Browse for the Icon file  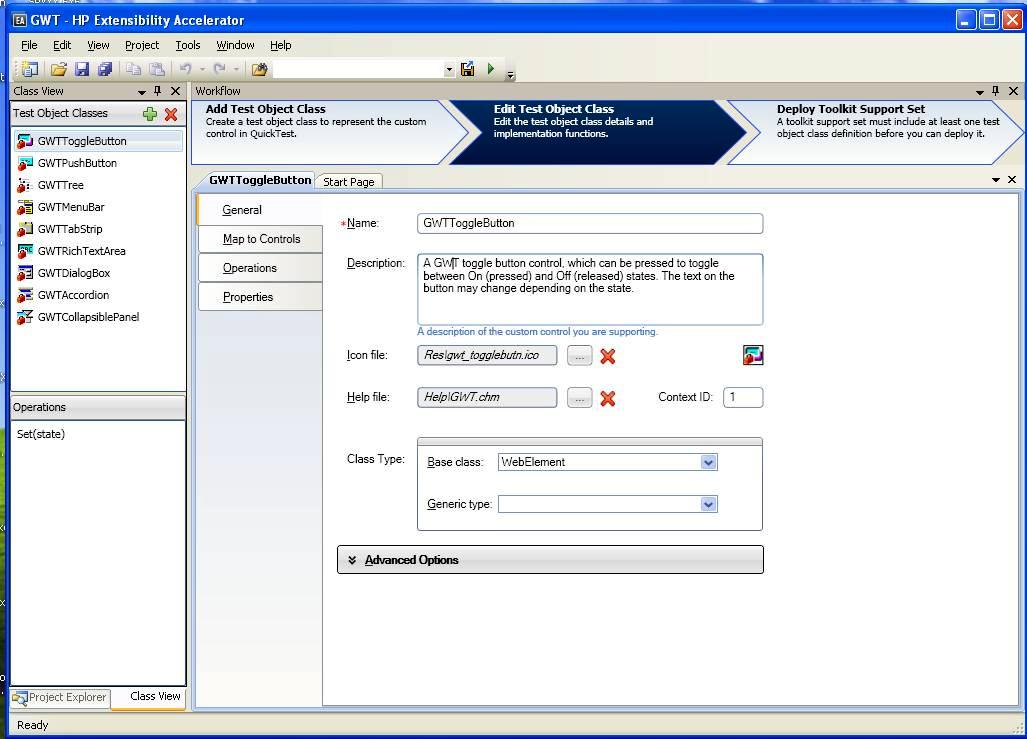580,356
